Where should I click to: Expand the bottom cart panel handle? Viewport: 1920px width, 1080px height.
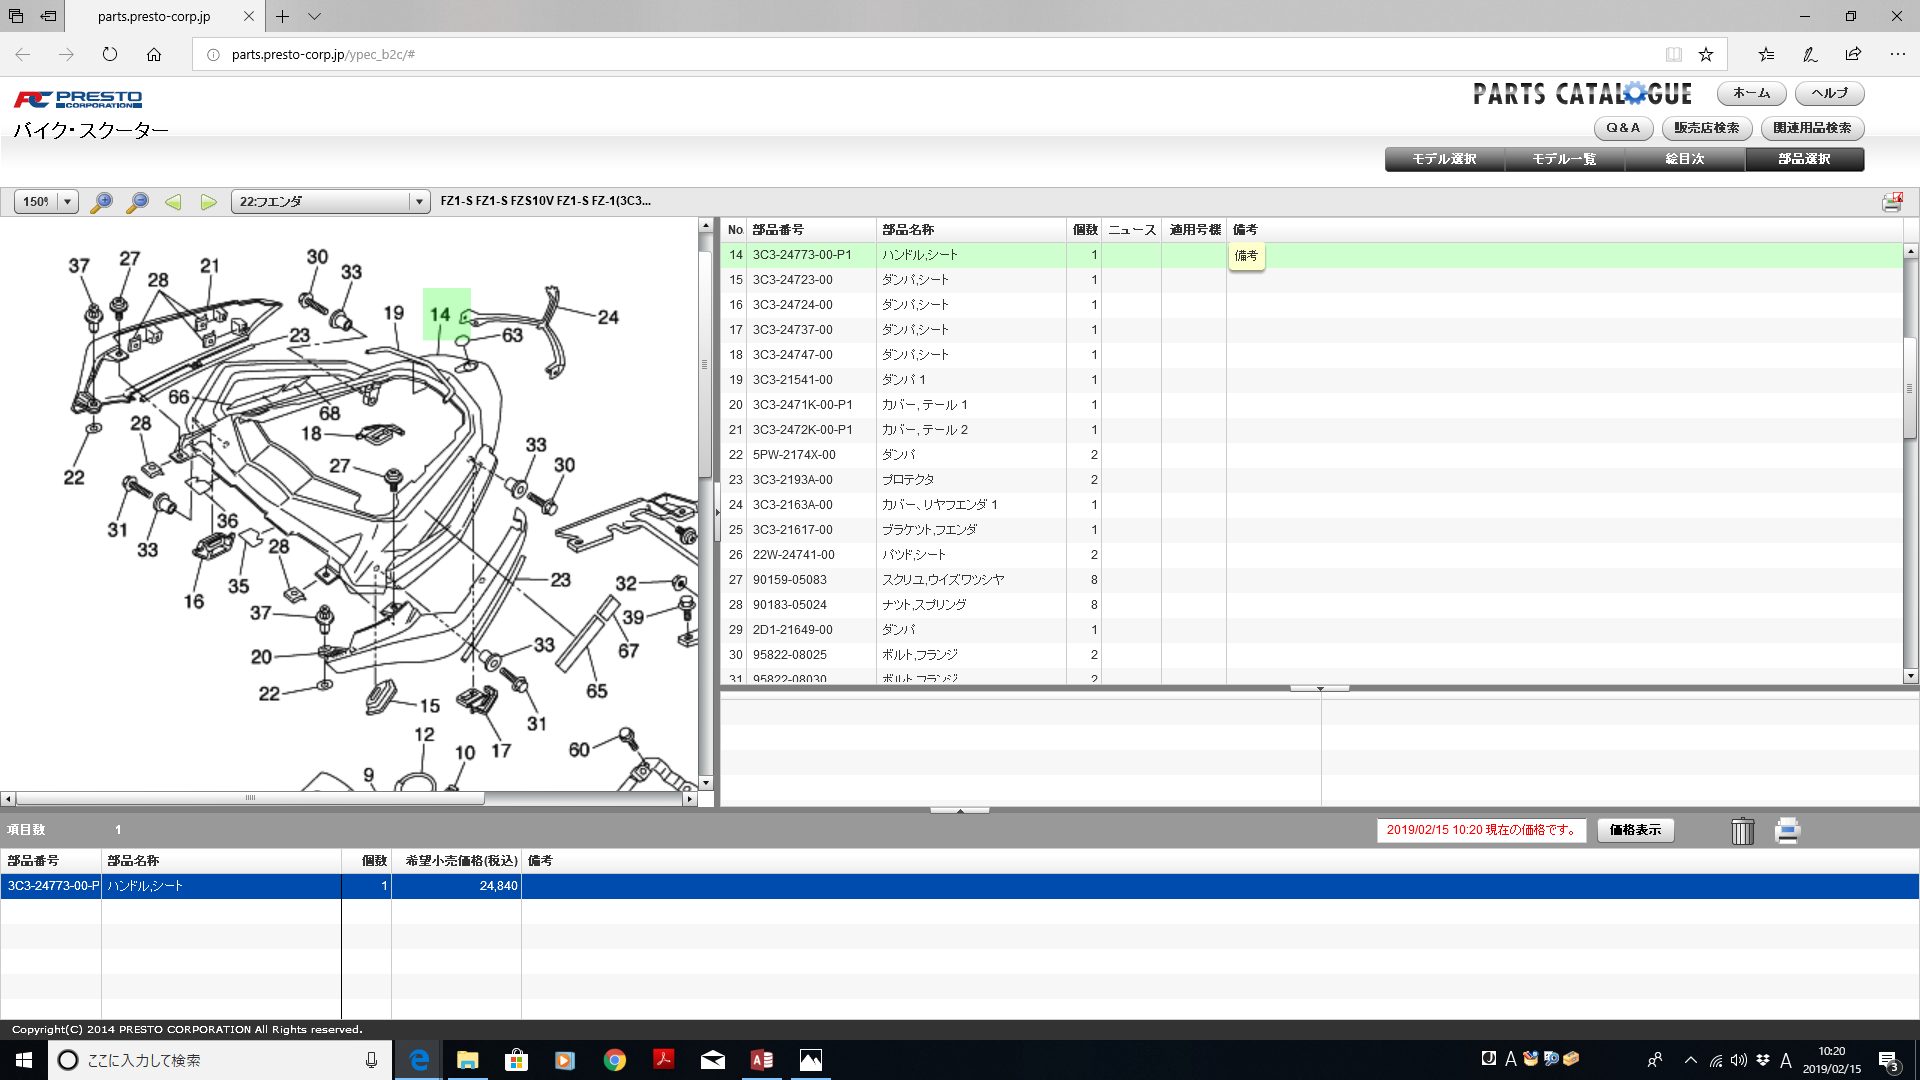coord(959,810)
